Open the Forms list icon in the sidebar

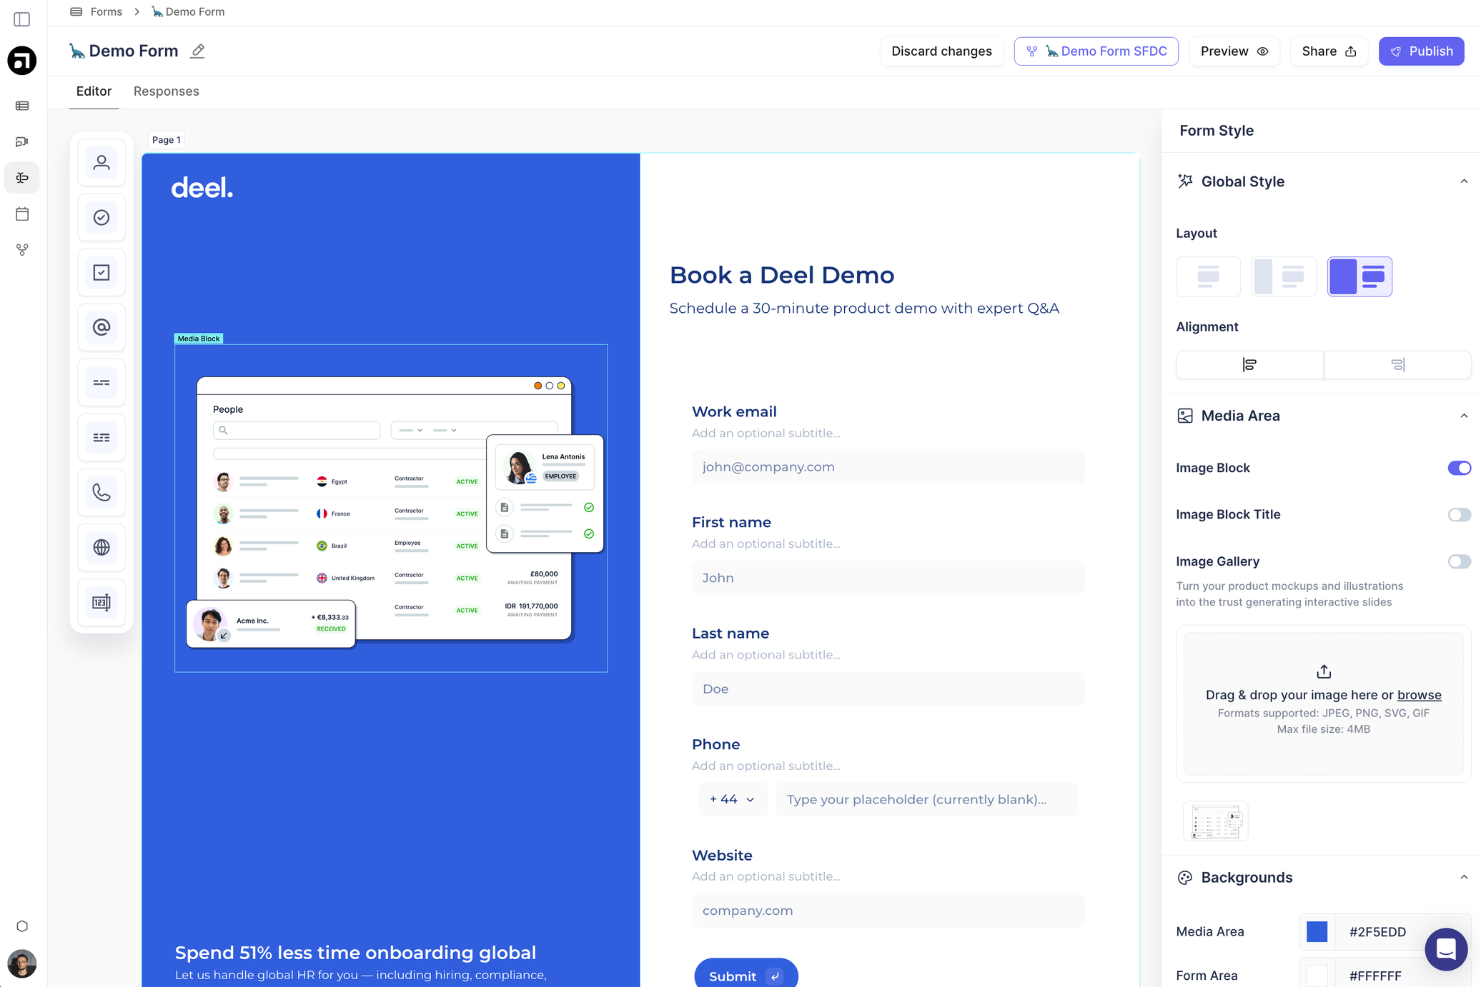[22, 105]
